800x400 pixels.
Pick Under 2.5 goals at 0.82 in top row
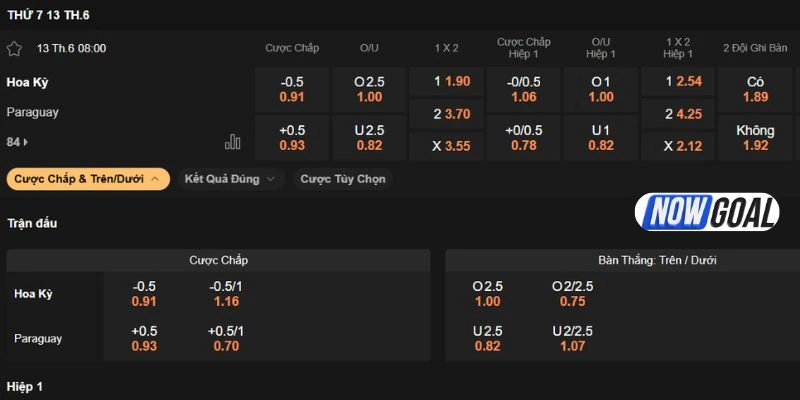coord(369,138)
